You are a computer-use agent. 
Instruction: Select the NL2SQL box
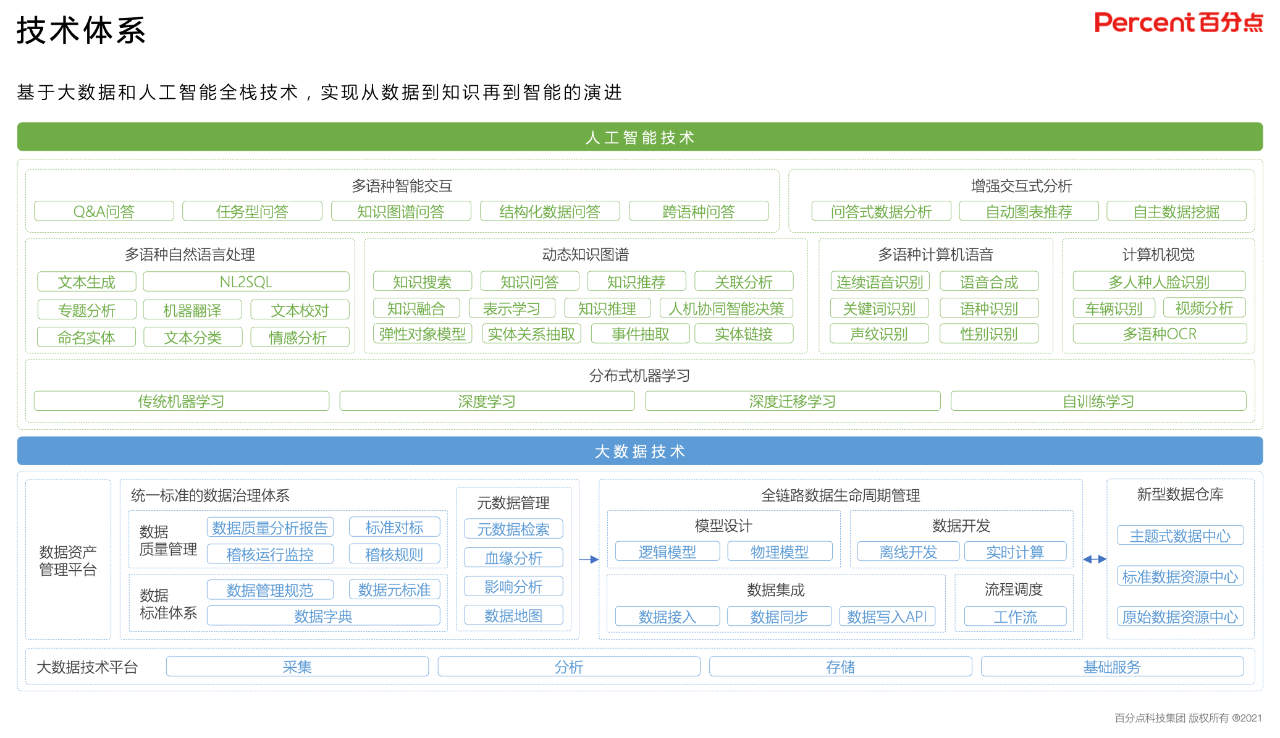(x=246, y=282)
